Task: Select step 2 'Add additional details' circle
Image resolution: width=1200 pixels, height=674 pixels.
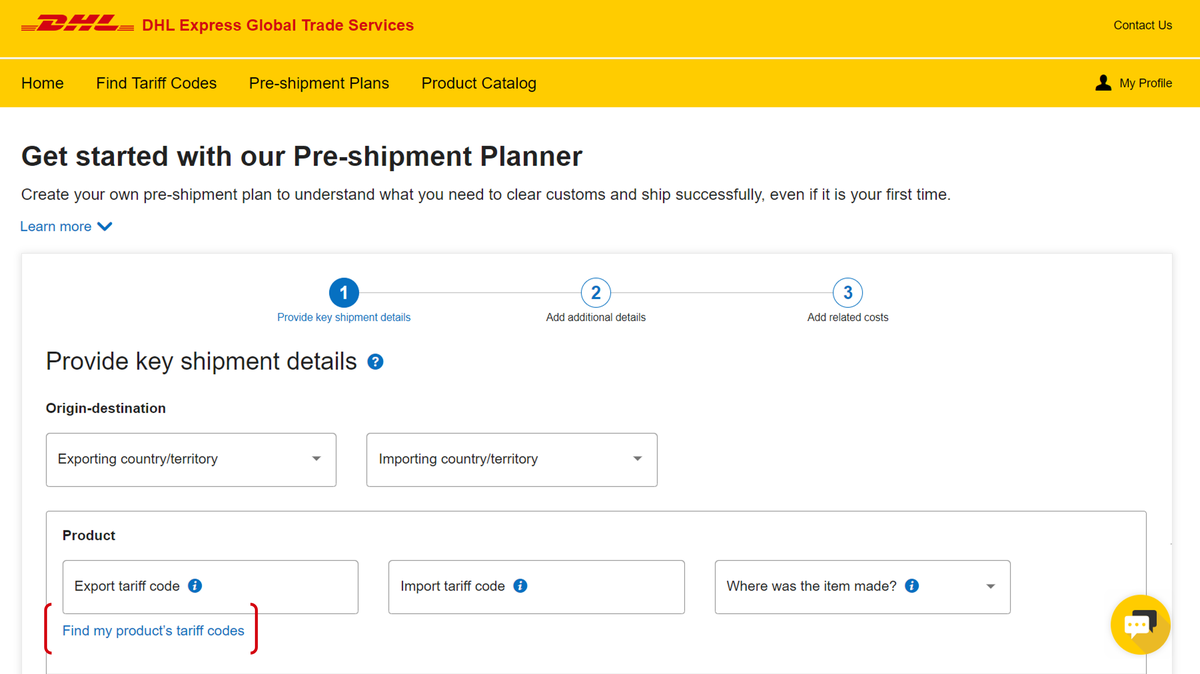Action: [x=595, y=292]
